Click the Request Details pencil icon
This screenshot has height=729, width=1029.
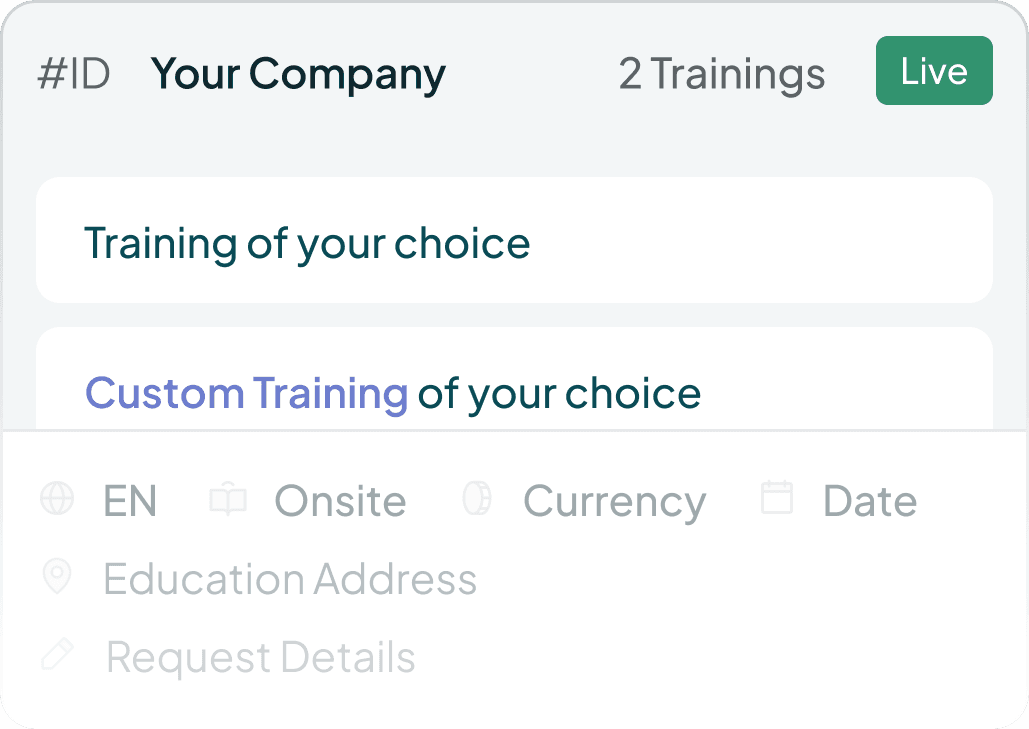pyautogui.click(x=57, y=656)
